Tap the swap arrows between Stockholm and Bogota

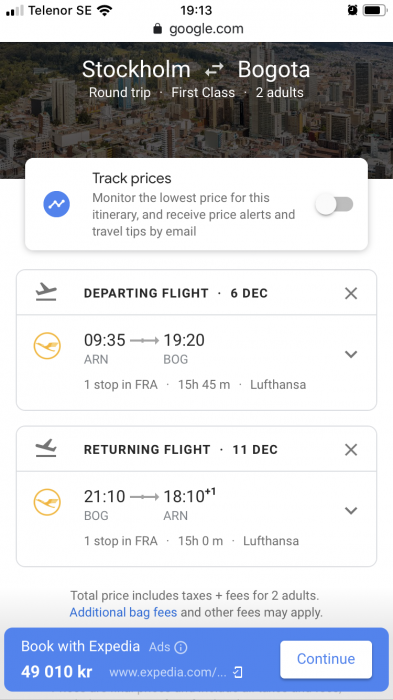tap(214, 70)
